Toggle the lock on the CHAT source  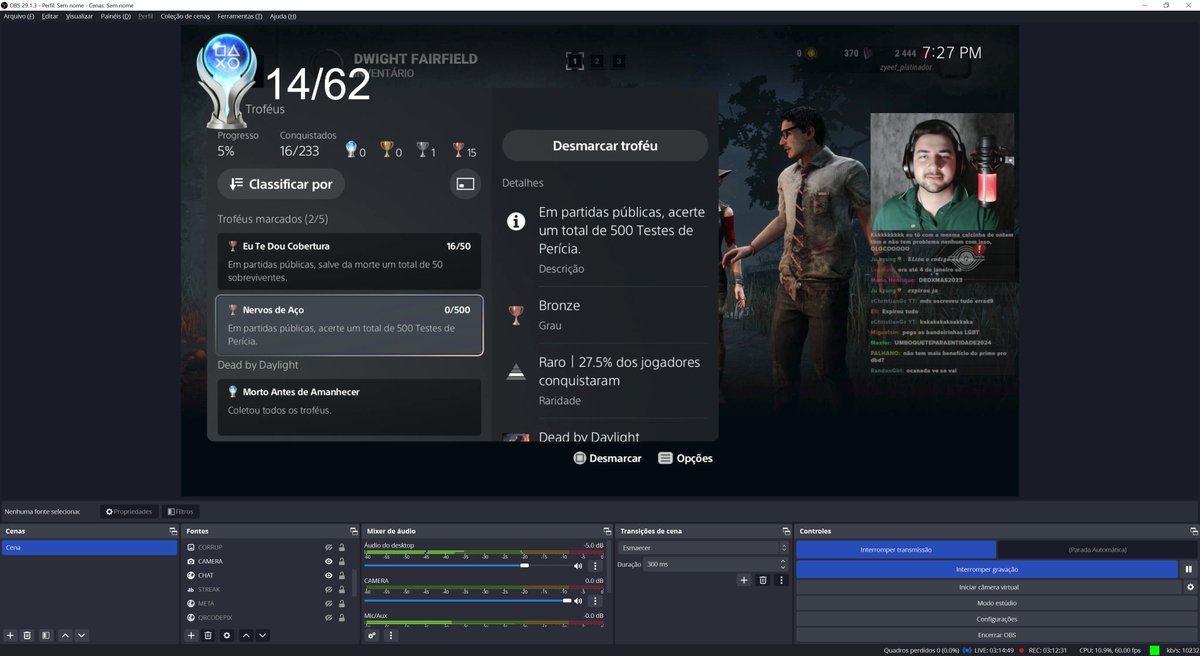point(342,575)
